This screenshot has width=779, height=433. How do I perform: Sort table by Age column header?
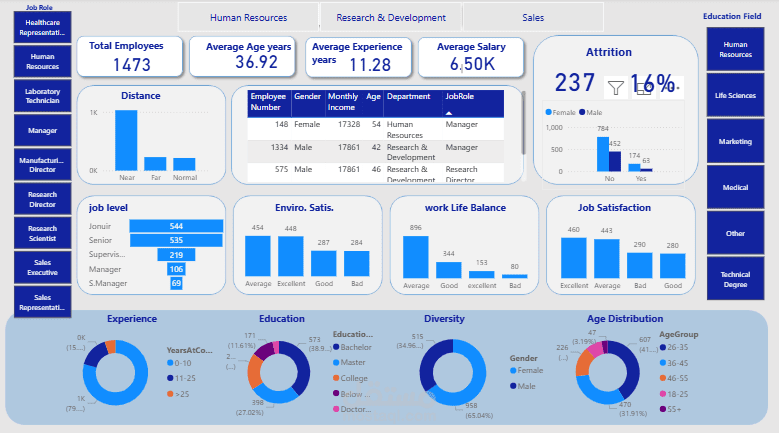tap(374, 103)
